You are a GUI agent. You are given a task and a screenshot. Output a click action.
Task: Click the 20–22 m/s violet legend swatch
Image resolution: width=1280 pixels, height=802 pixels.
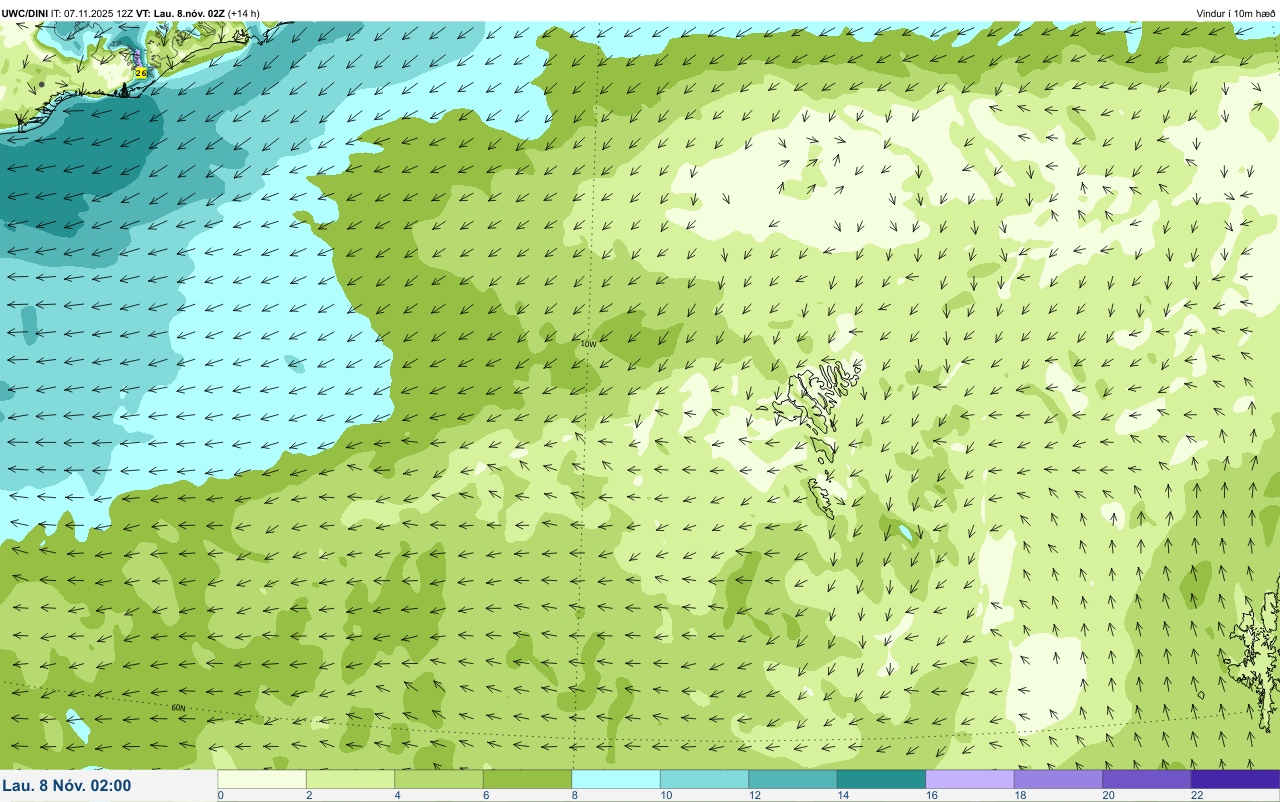[1147, 779]
